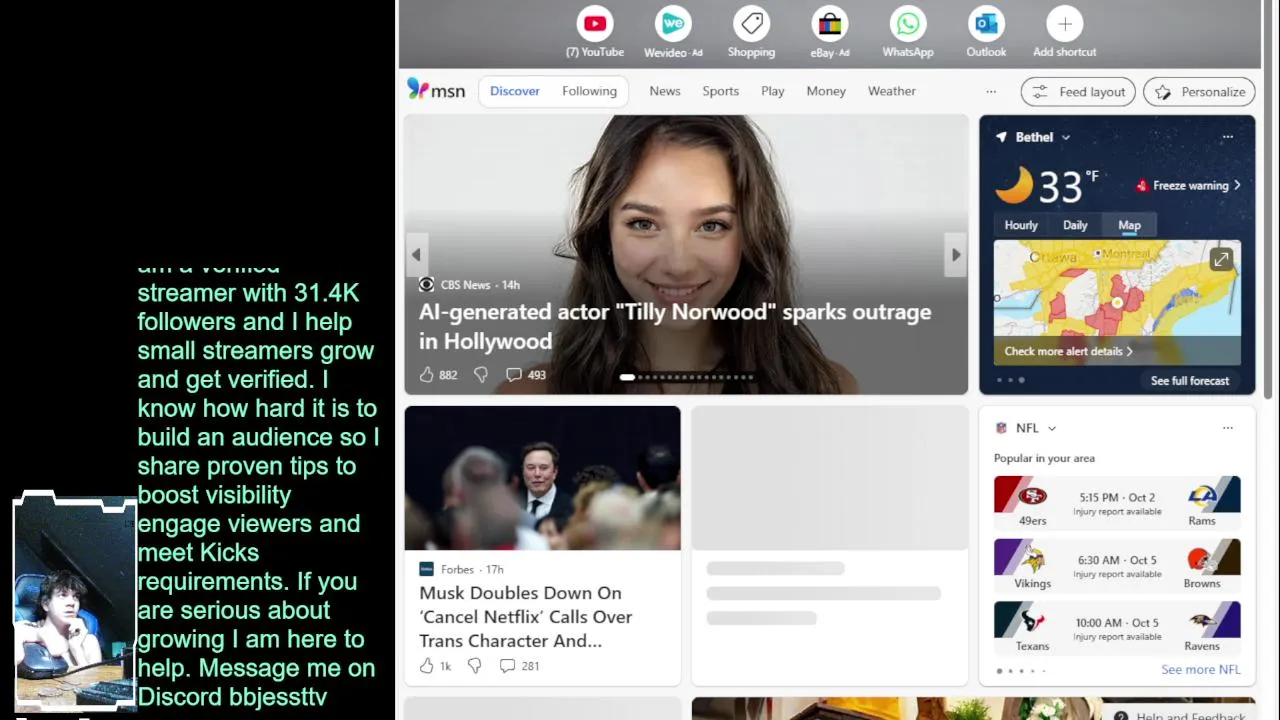Open comments on Tilly Norwood article
The width and height of the screenshot is (1280, 720).
(514, 375)
